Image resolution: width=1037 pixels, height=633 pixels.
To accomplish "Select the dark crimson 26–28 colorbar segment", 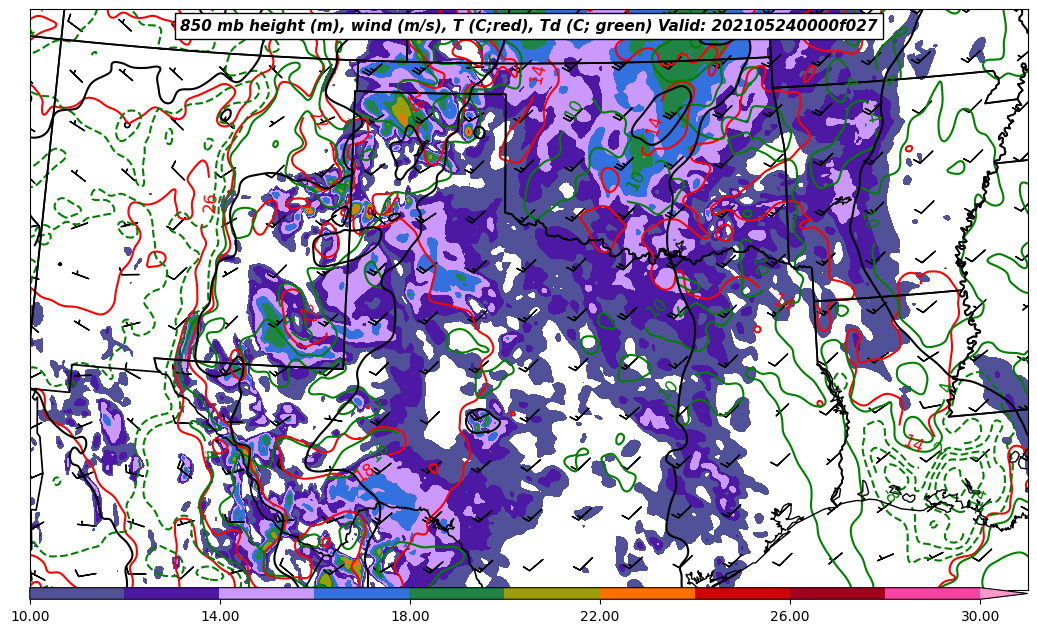I will [837, 593].
